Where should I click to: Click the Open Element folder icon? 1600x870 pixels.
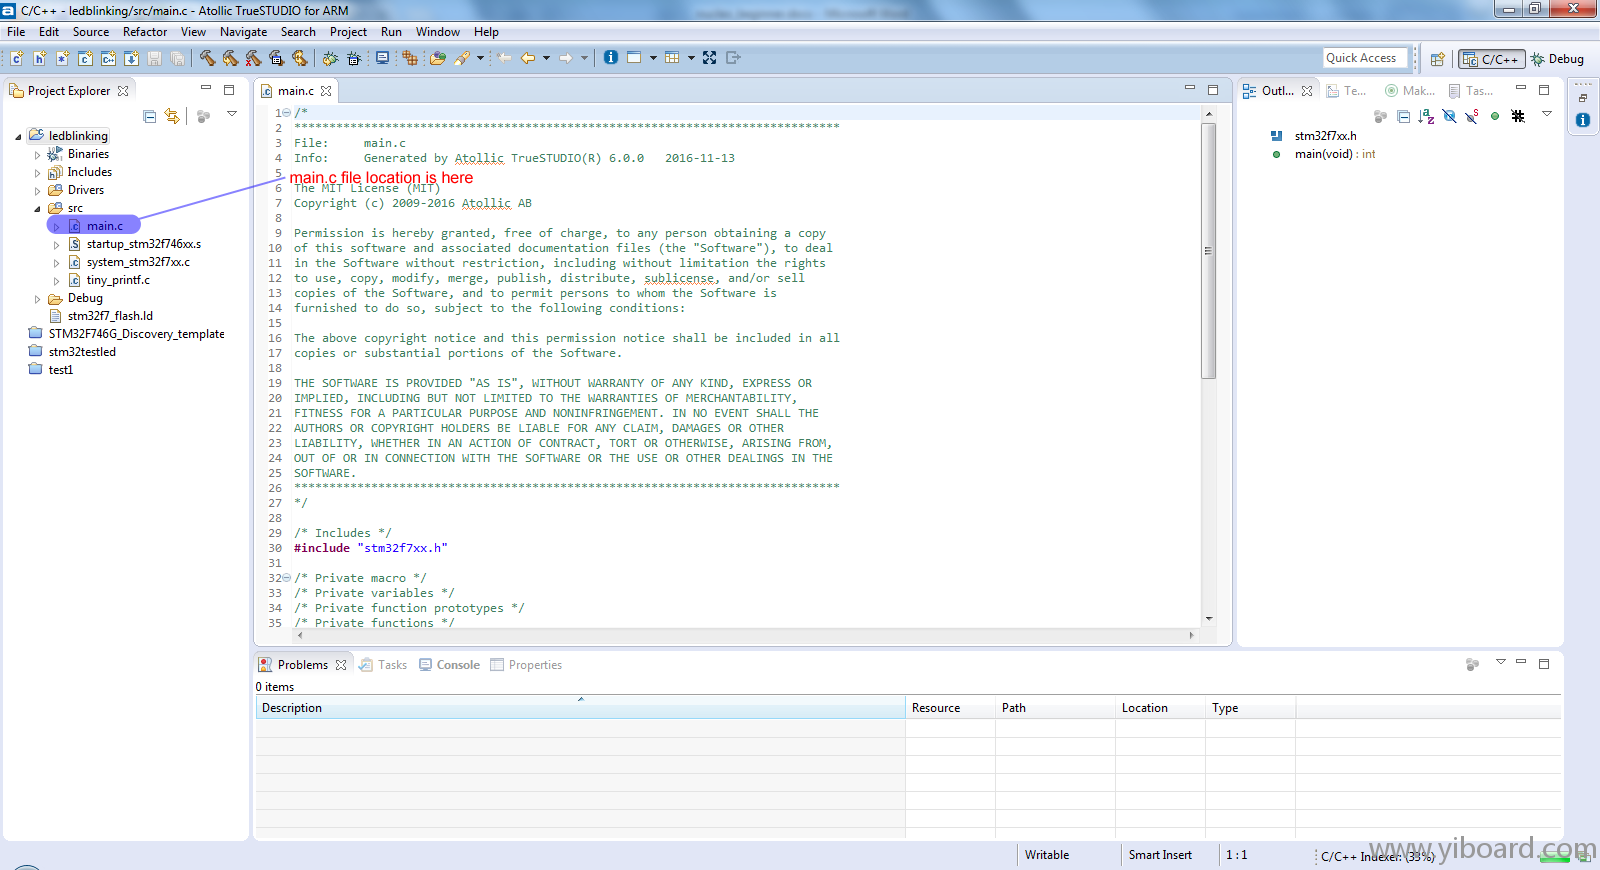[437, 58]
